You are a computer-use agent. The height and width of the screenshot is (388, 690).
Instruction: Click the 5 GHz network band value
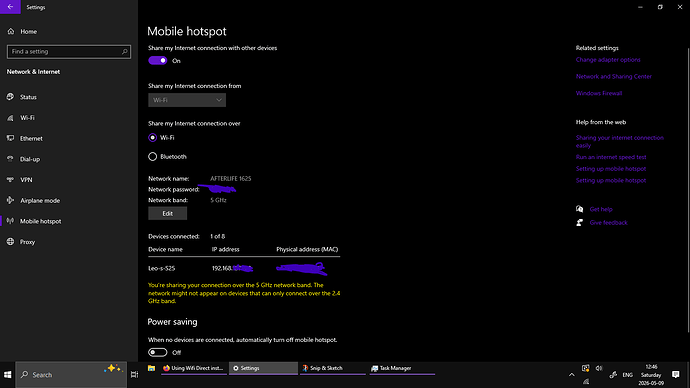tap(218, 200)
